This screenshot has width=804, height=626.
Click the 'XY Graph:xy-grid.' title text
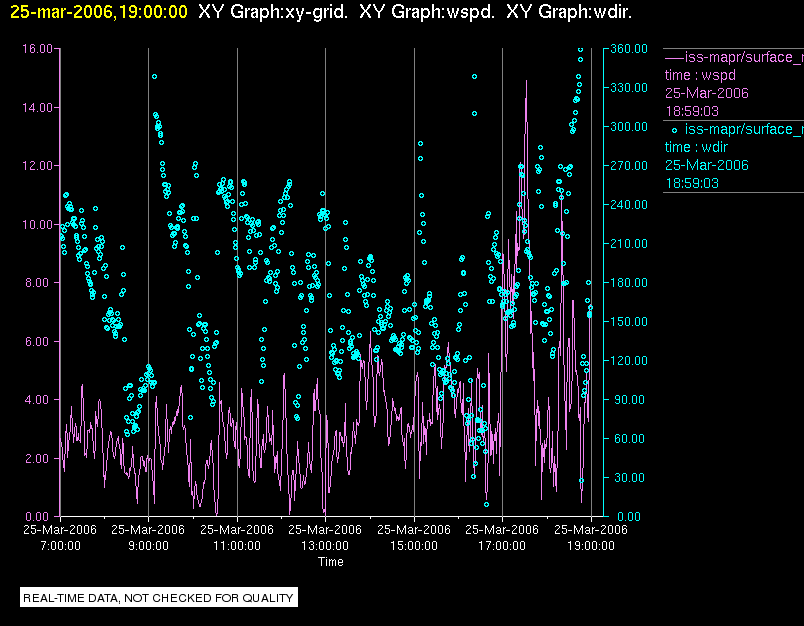(270, 12)
